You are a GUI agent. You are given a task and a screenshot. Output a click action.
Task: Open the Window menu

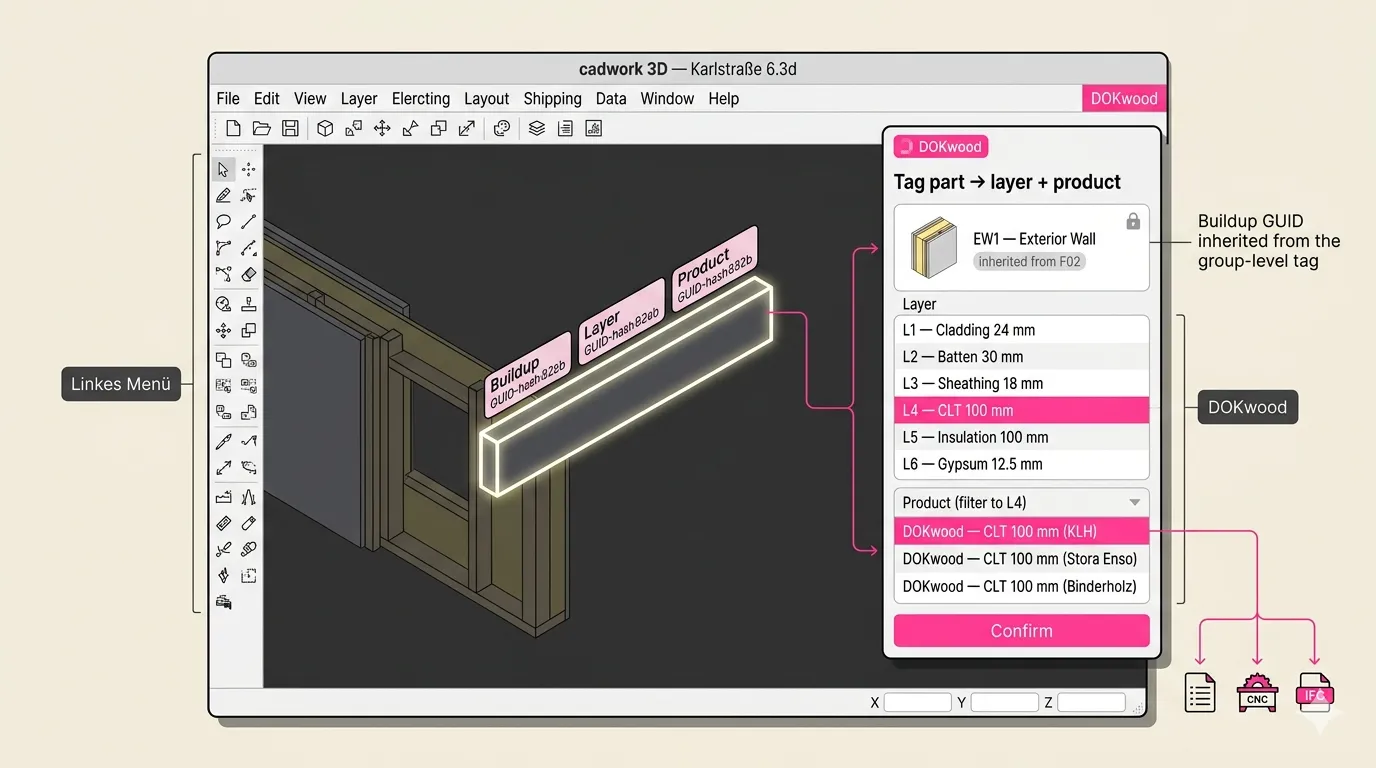(x=667, y=98)
